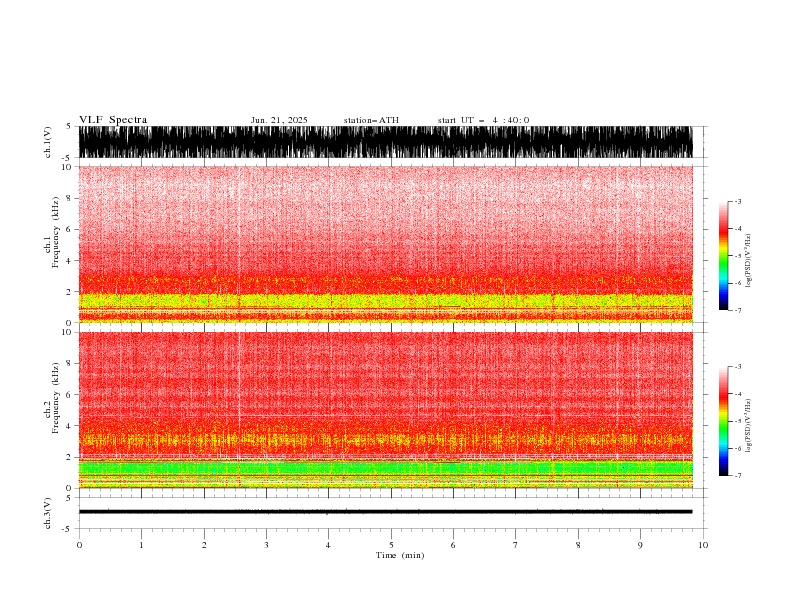Click the "station=ATH" header label
Screen dimensions: 792x612
tap(371, 120)
